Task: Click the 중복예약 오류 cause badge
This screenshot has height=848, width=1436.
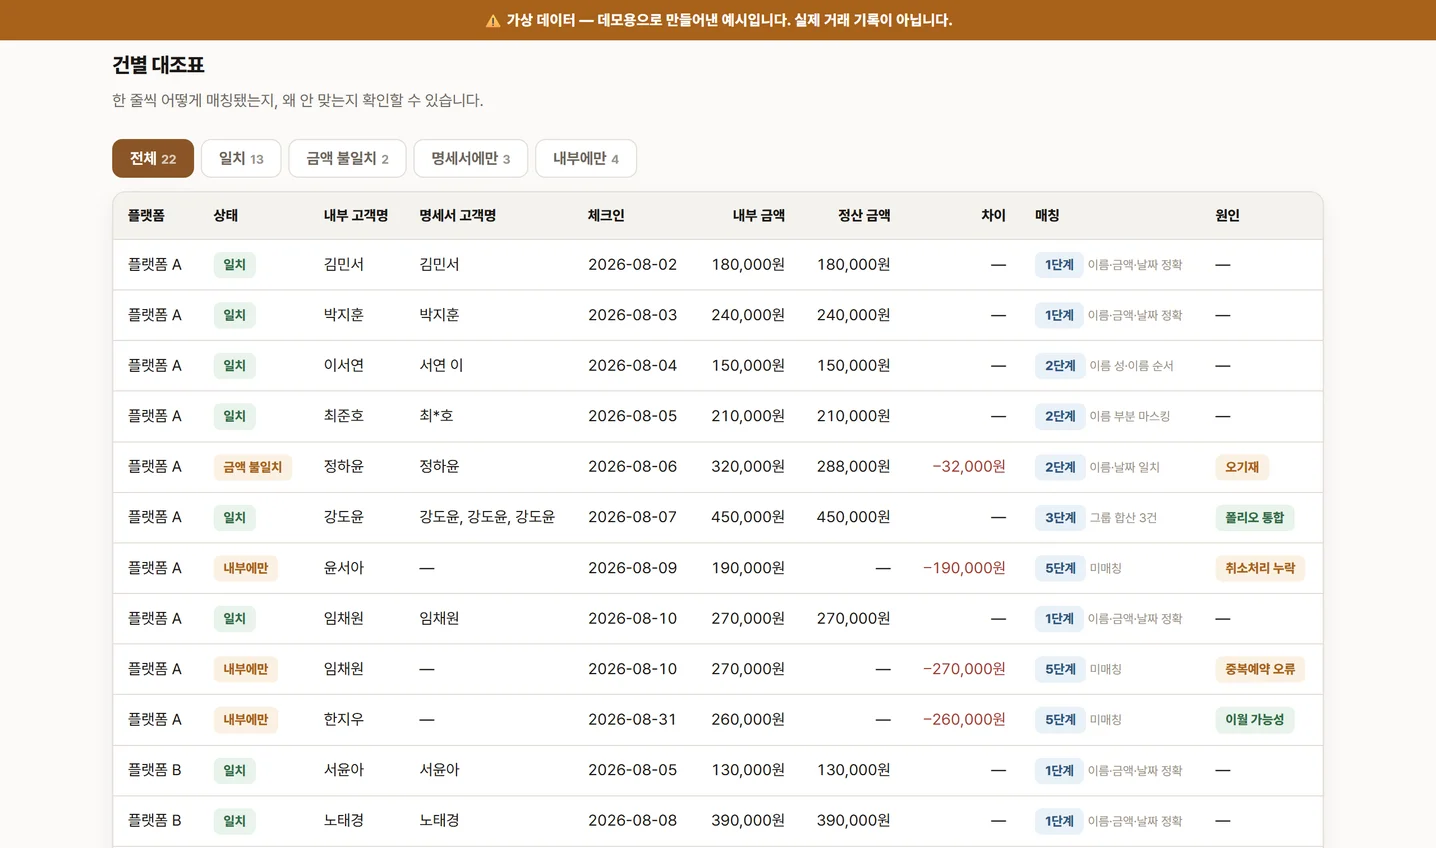Action: (1260, 669)
